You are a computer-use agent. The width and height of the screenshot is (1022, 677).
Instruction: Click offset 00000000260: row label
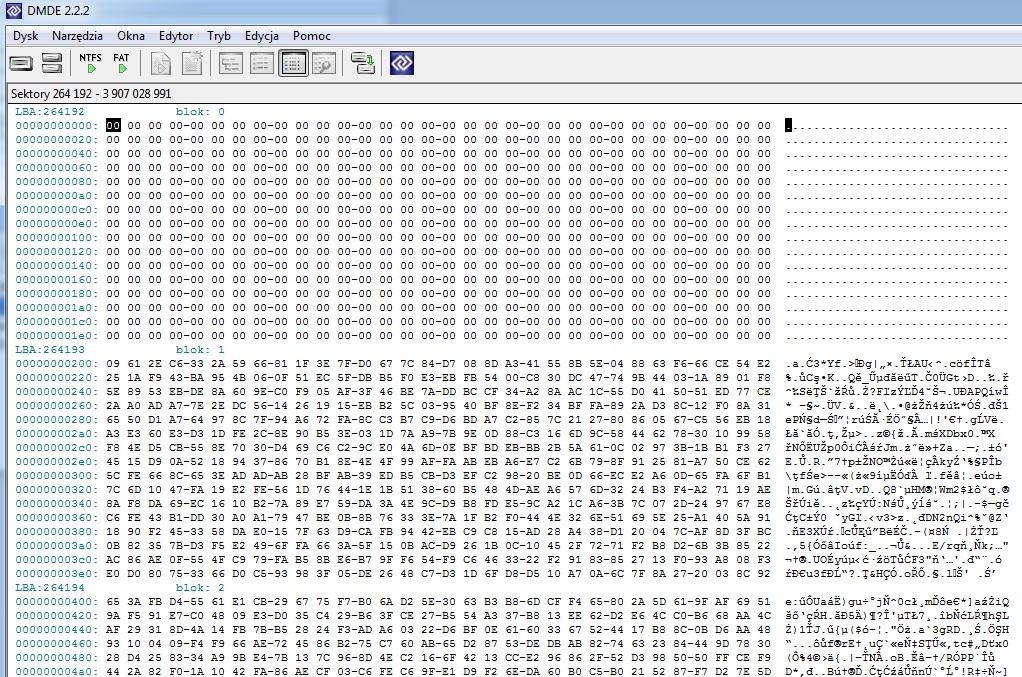(57, 405)
